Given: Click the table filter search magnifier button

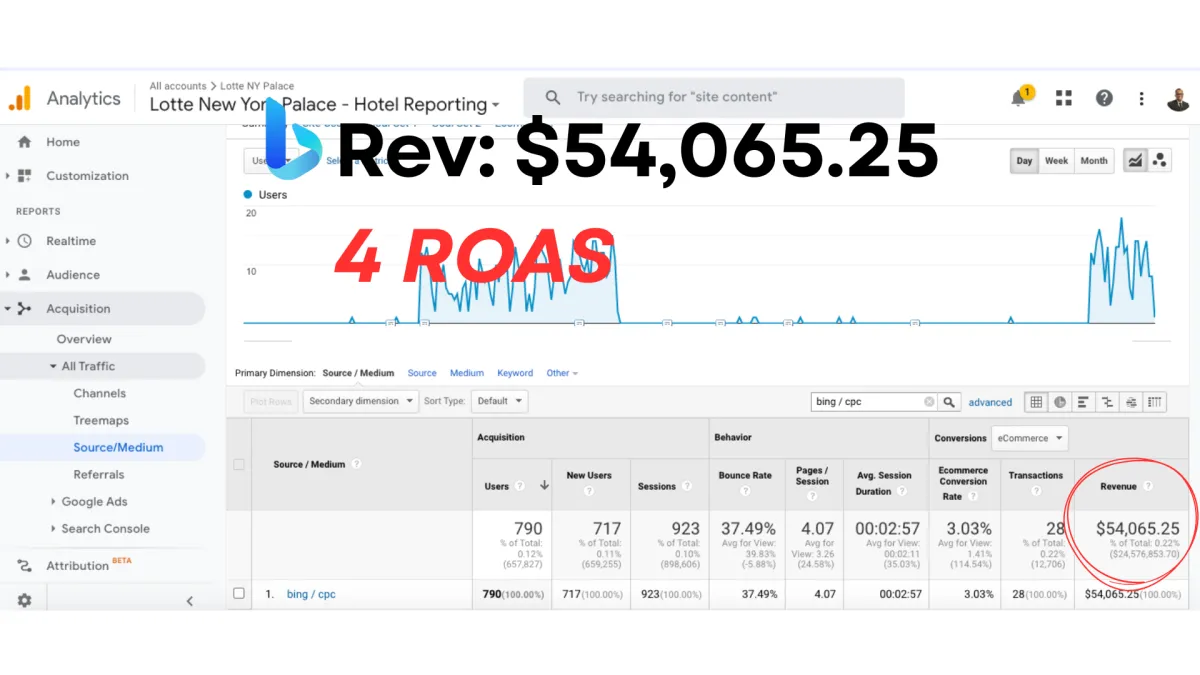Looking at the screenshot, I should [x=950, y=402].
